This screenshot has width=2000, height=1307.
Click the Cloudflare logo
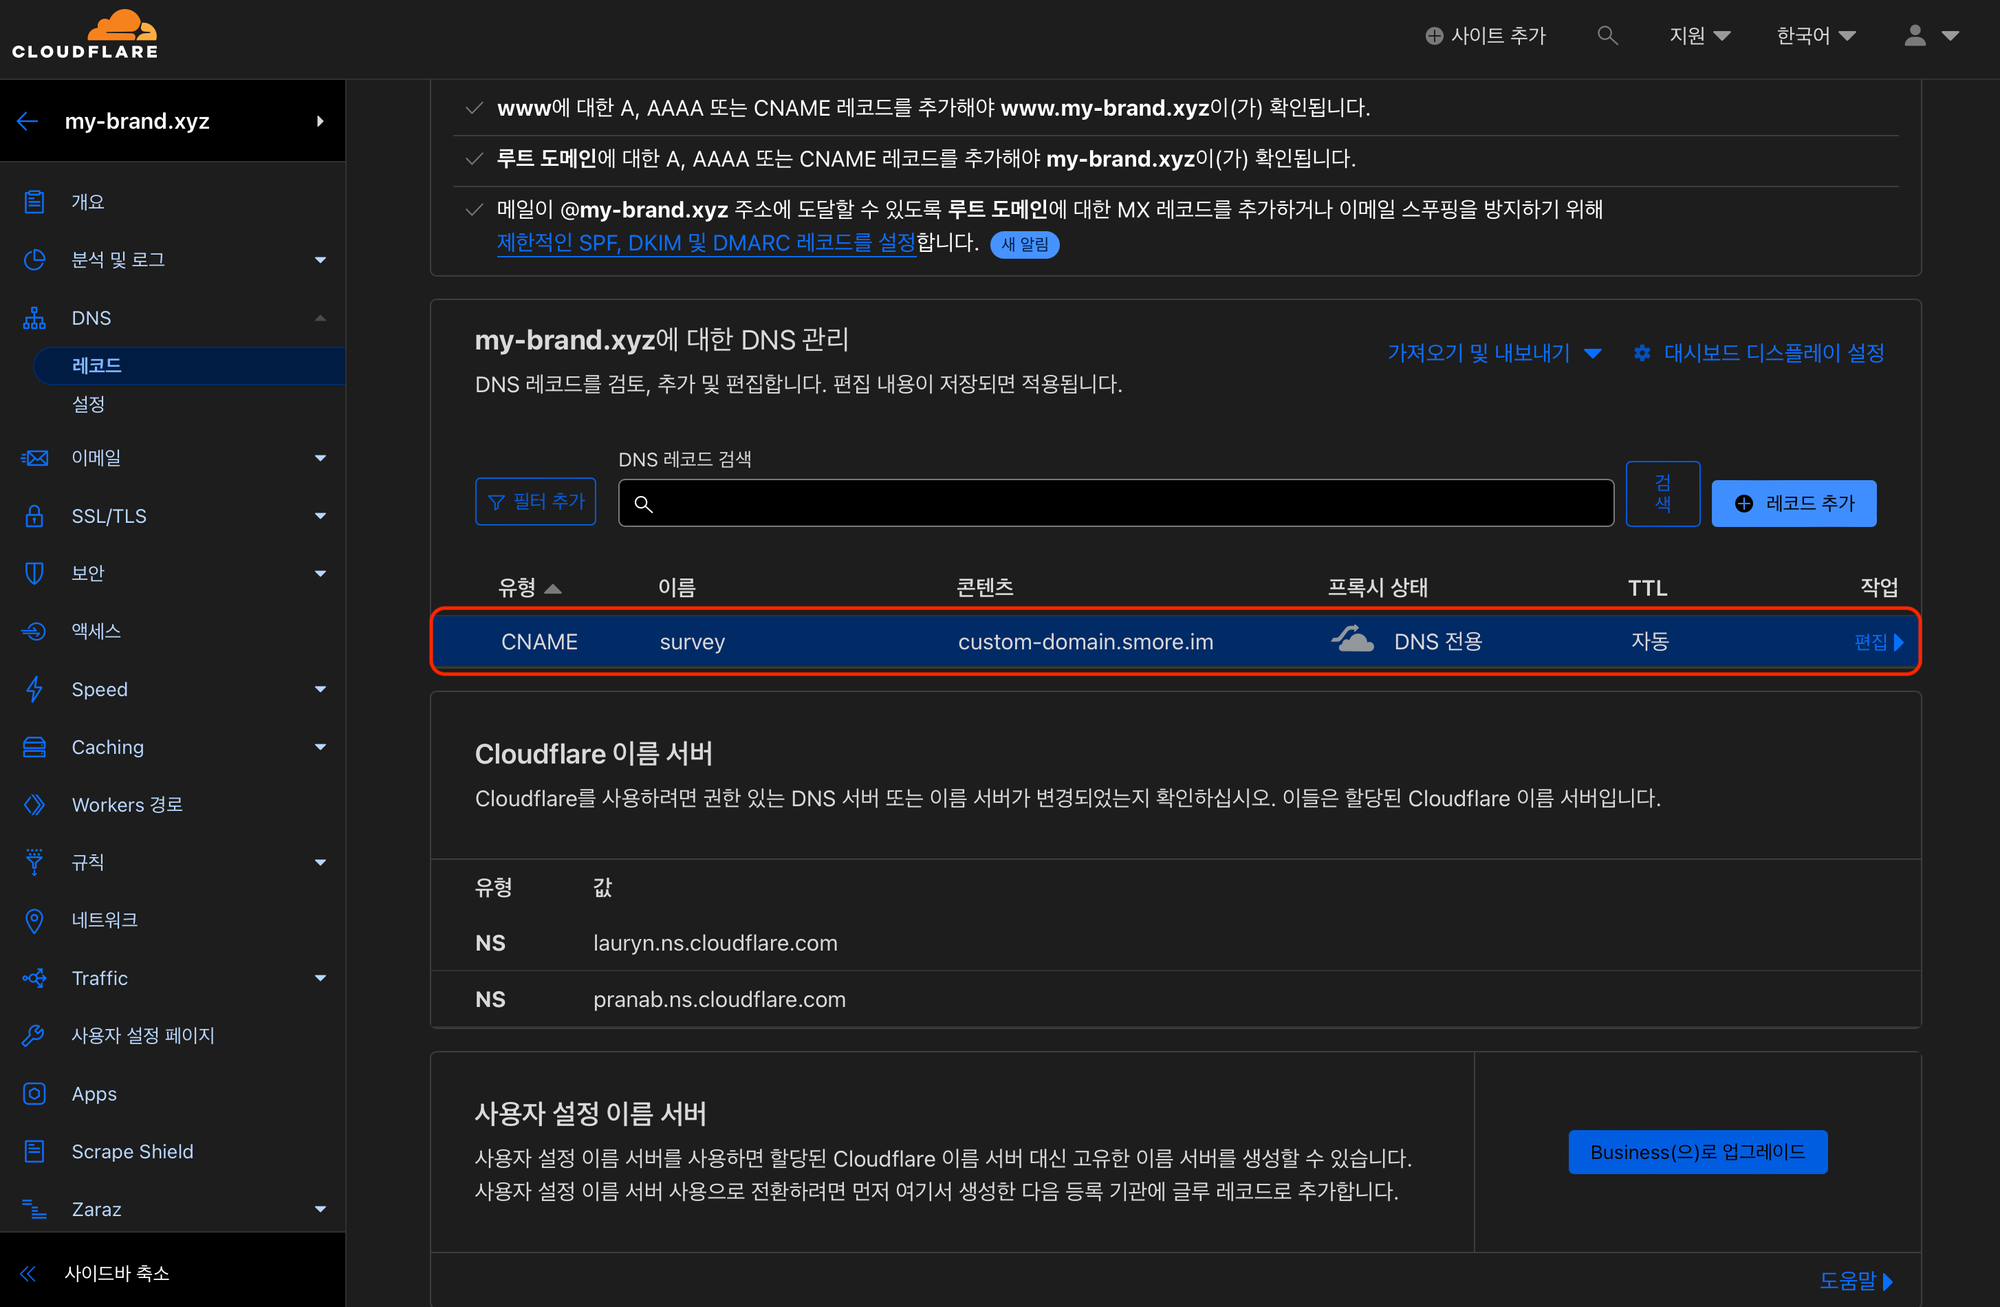(x=85, y=36)
